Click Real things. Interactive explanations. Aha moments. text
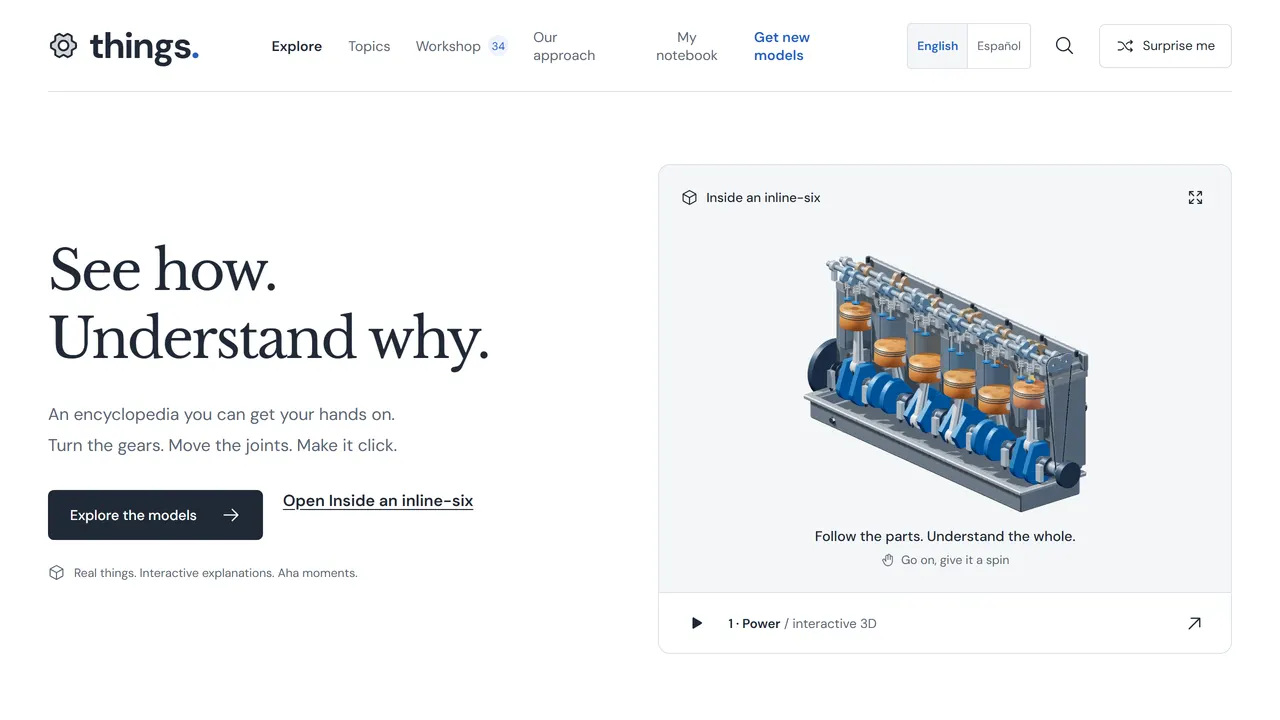The height and width of the screenshot is (720, 1280). 215,573
